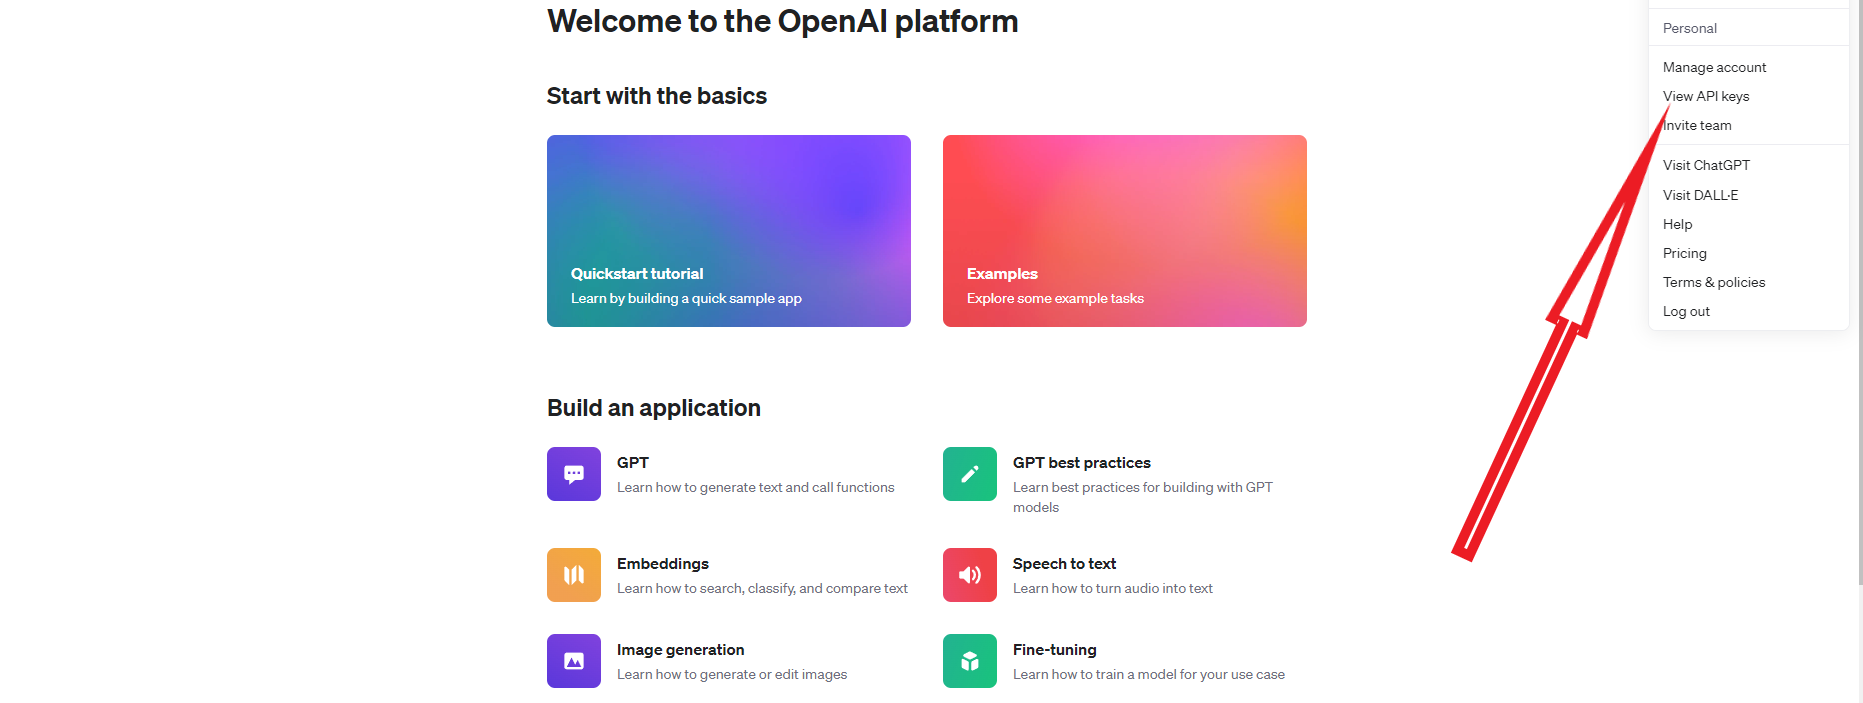Open the Fine-tuning title link
Screen dimensions: 1863x703
[x=1054, y=649]
